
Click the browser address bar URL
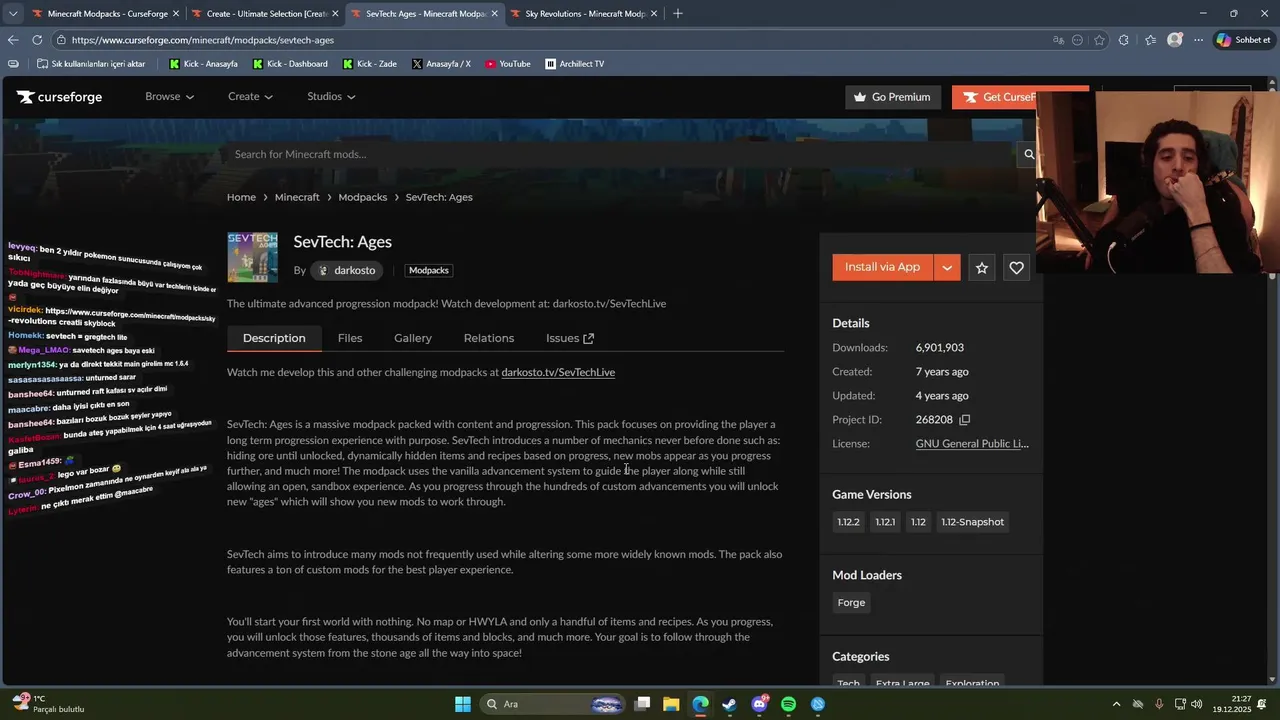point(203,40)
